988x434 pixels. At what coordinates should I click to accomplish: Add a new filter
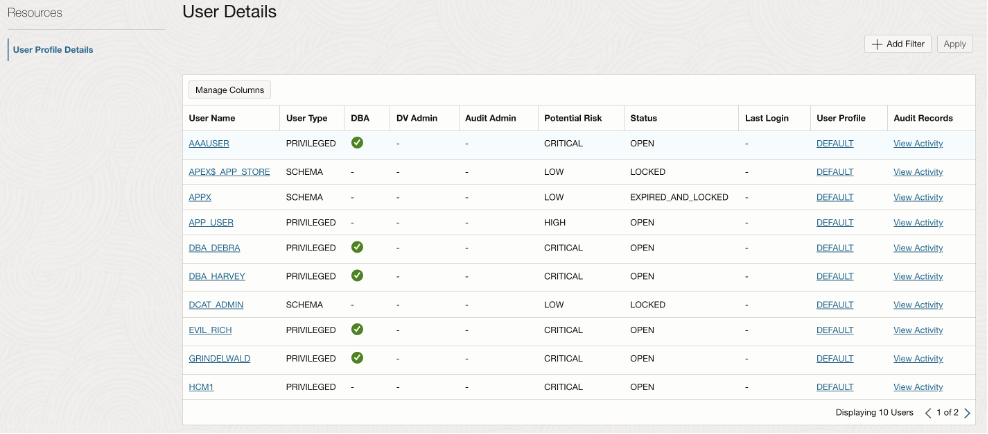(898, 44)
